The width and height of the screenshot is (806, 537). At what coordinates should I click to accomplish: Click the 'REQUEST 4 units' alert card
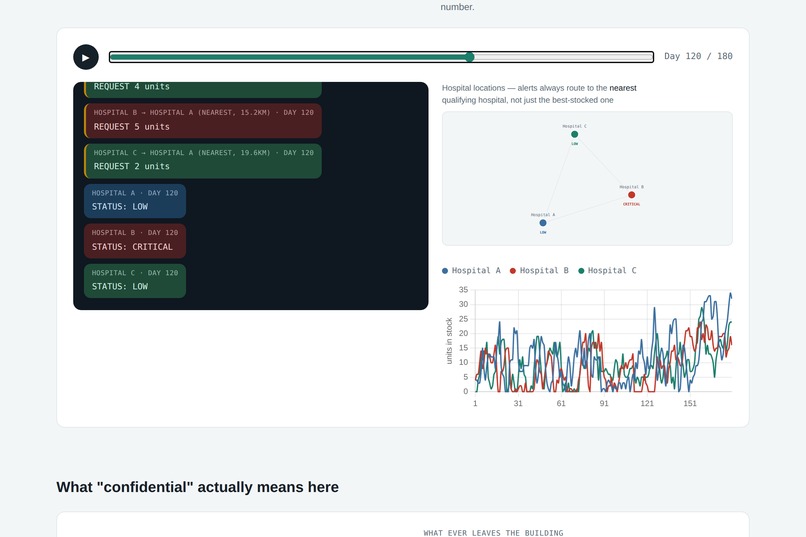point(203,89)
